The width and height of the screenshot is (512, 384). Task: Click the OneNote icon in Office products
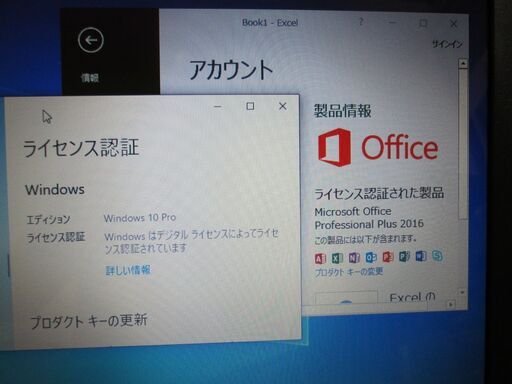coord(354,257)
